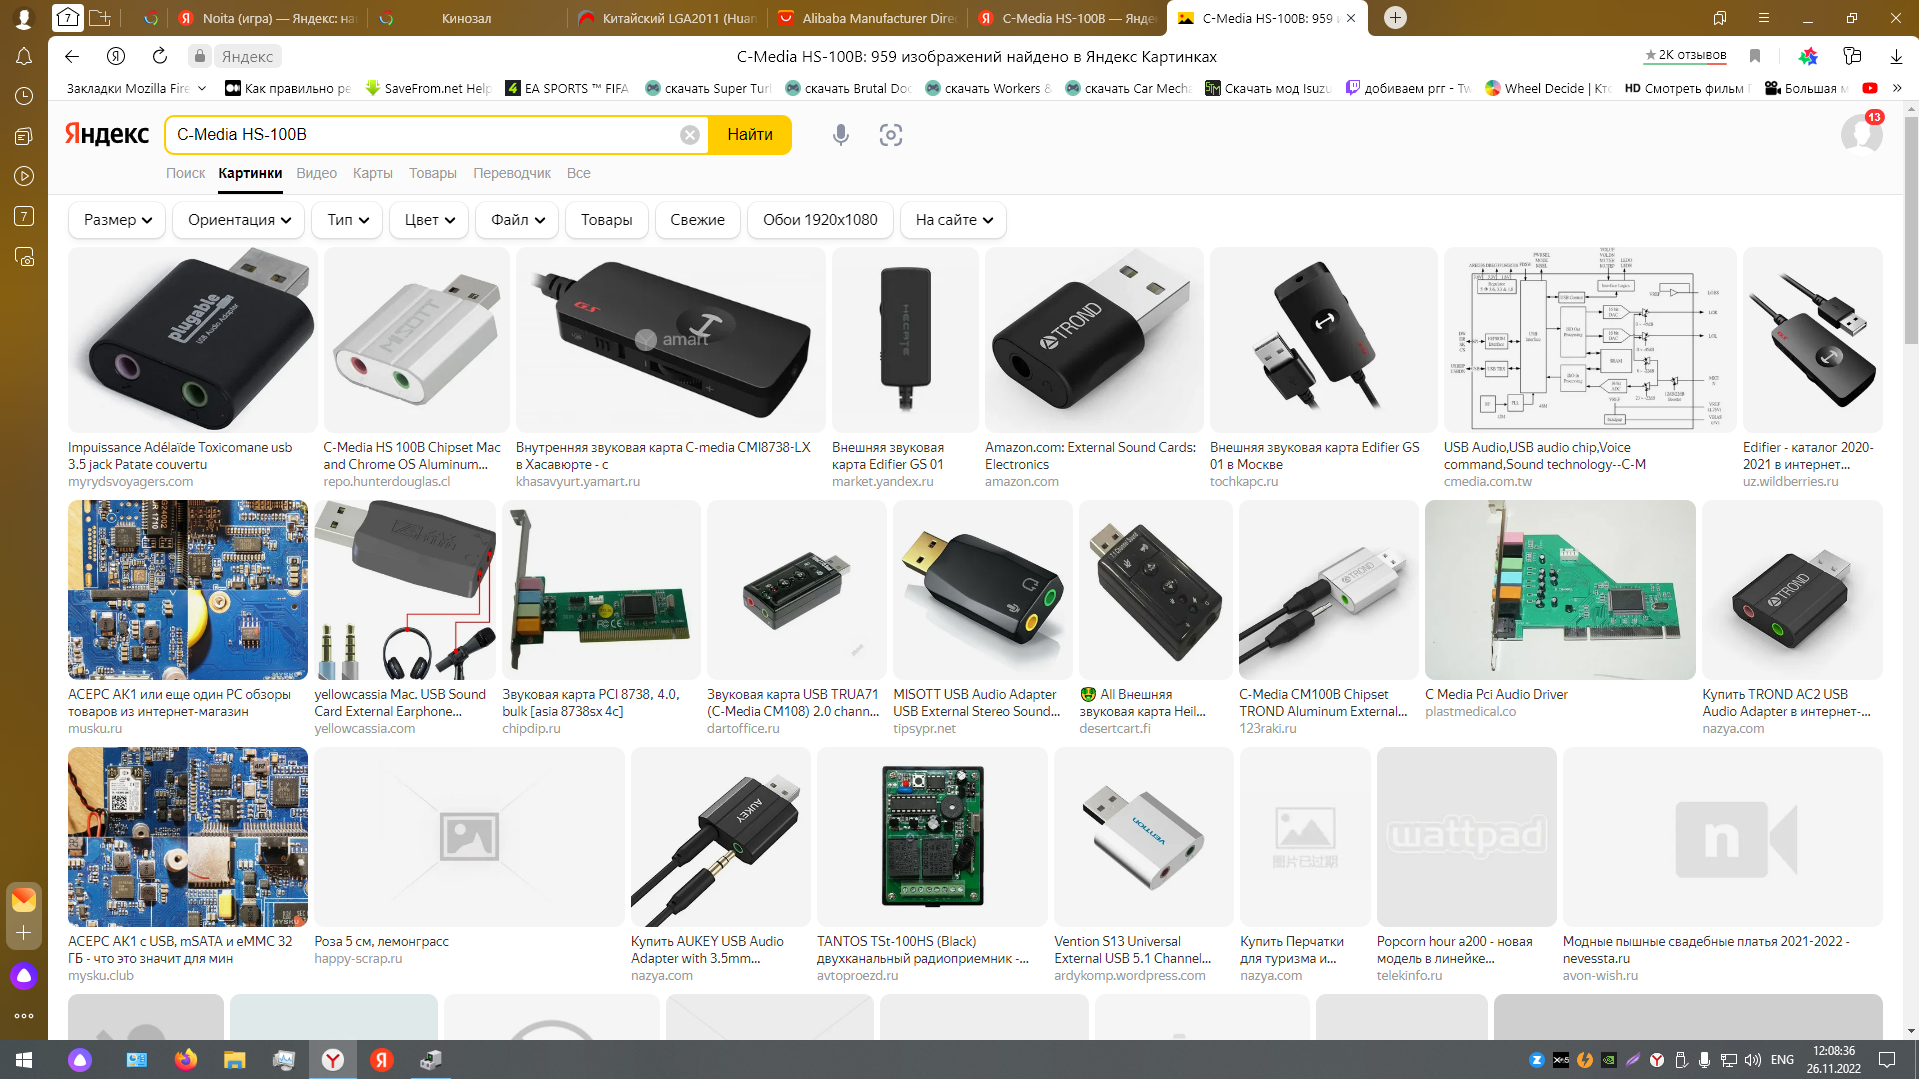Open the screenshot tool in sidebar
The image size is (1919, 1079).
click(x=24, y=257)
